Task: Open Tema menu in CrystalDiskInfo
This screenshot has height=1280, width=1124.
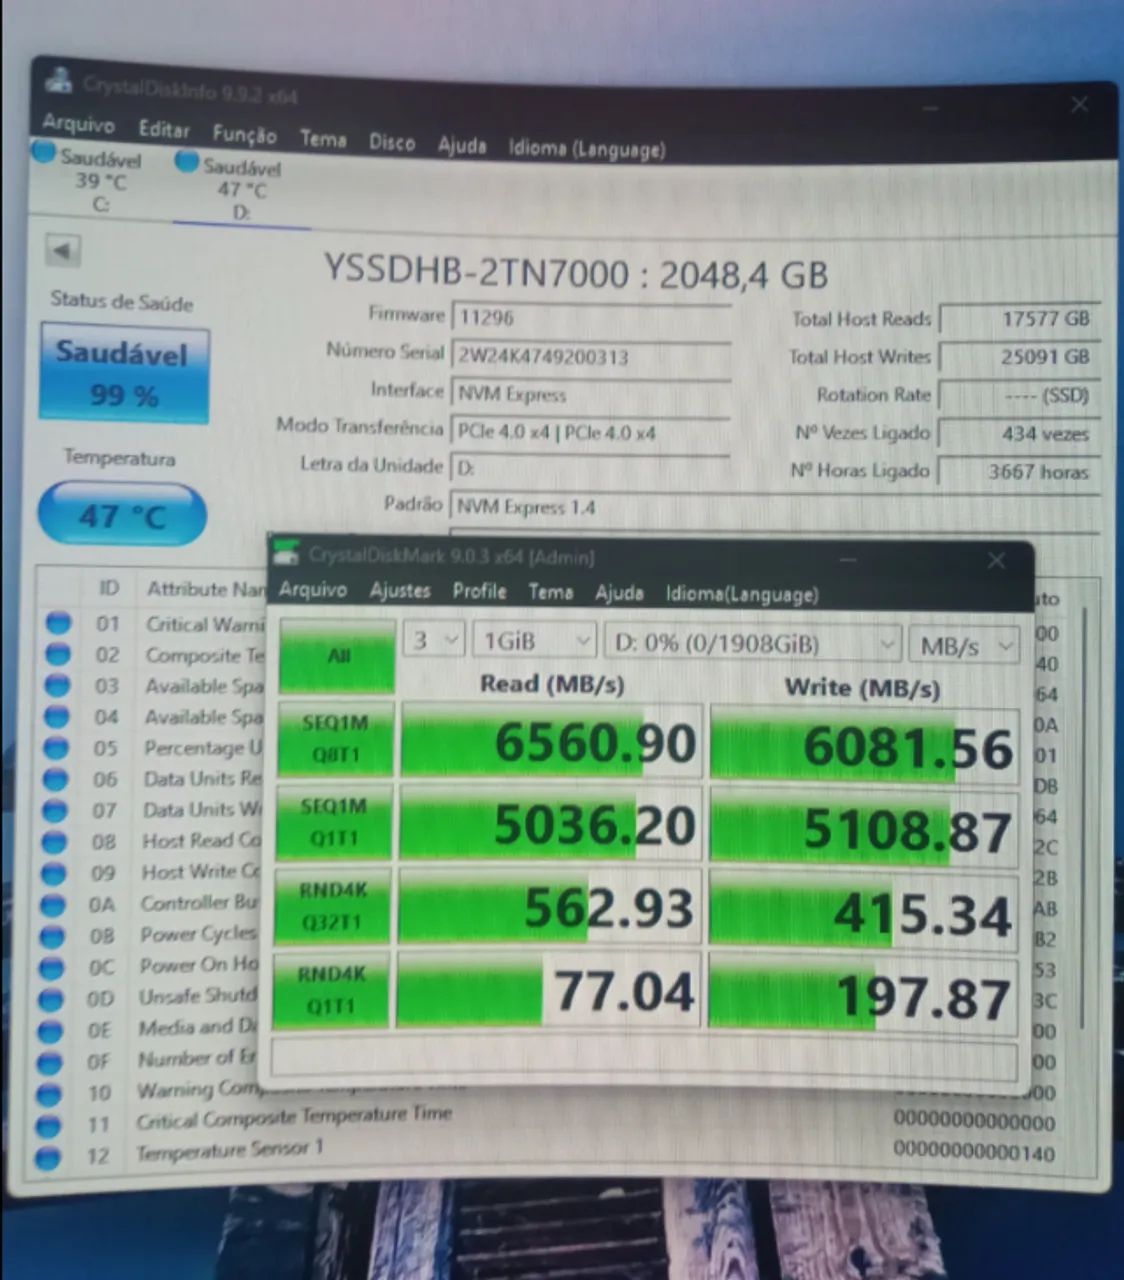Action: (323, 139)
